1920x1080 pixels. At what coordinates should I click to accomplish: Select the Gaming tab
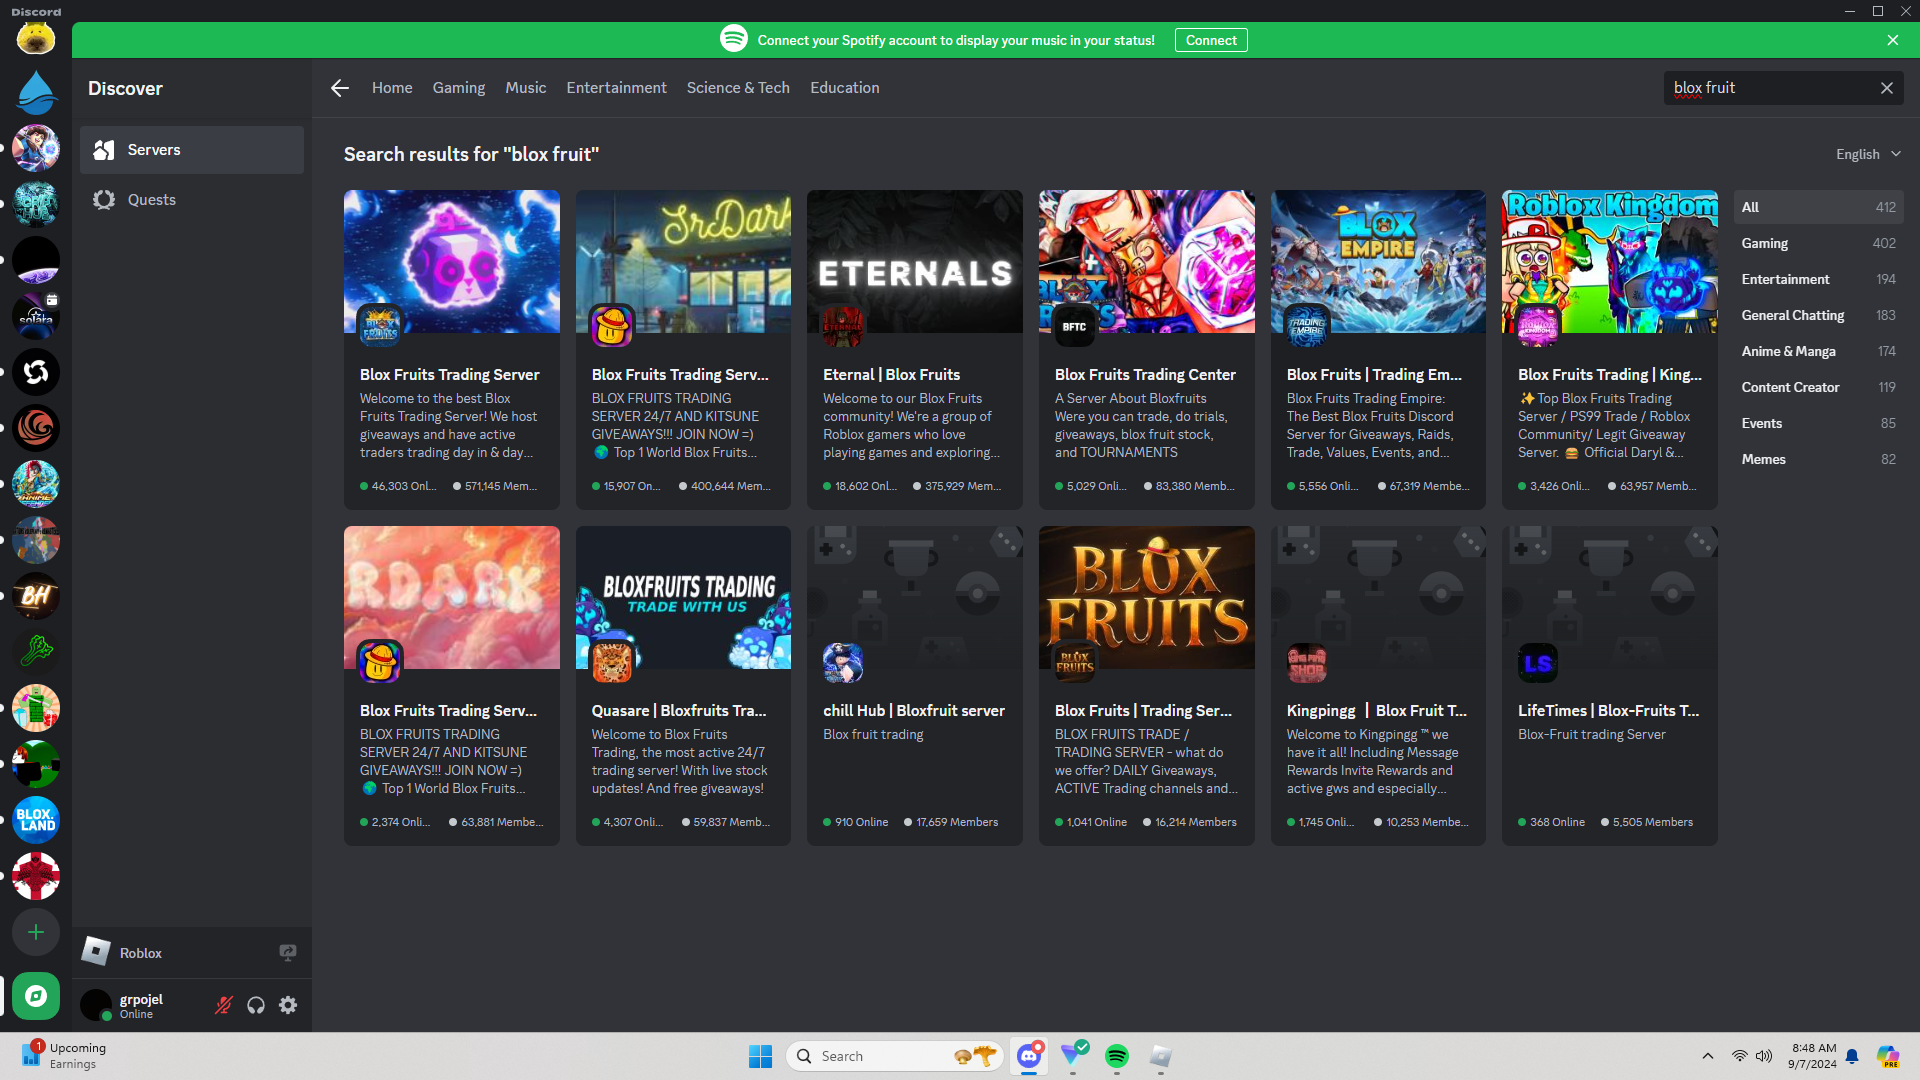458,88
